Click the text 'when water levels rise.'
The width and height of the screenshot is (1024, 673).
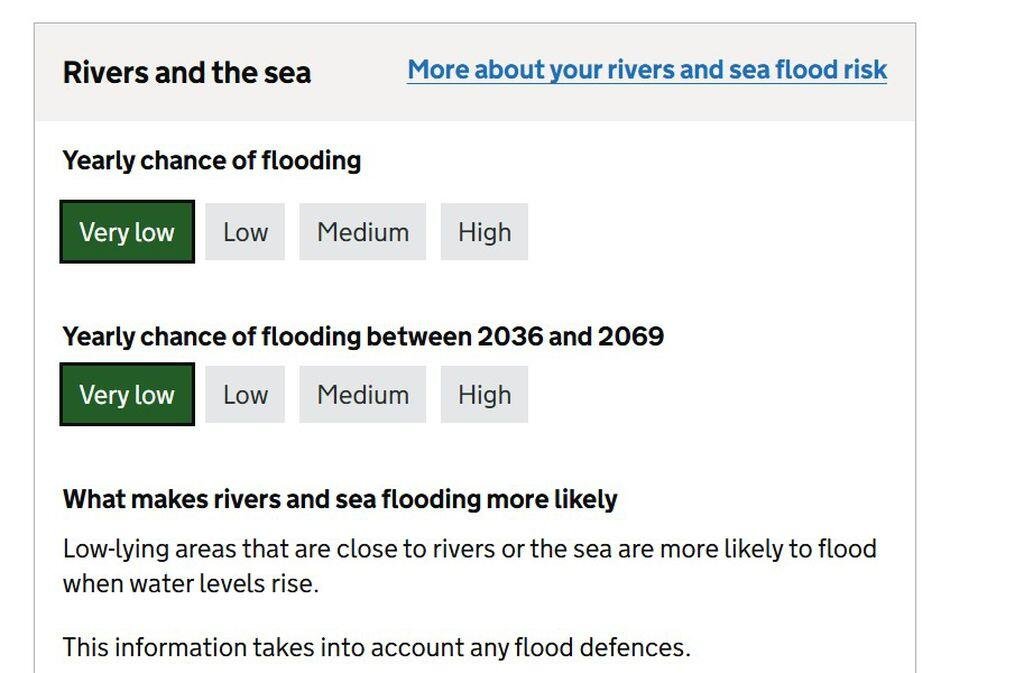[190, 584]
